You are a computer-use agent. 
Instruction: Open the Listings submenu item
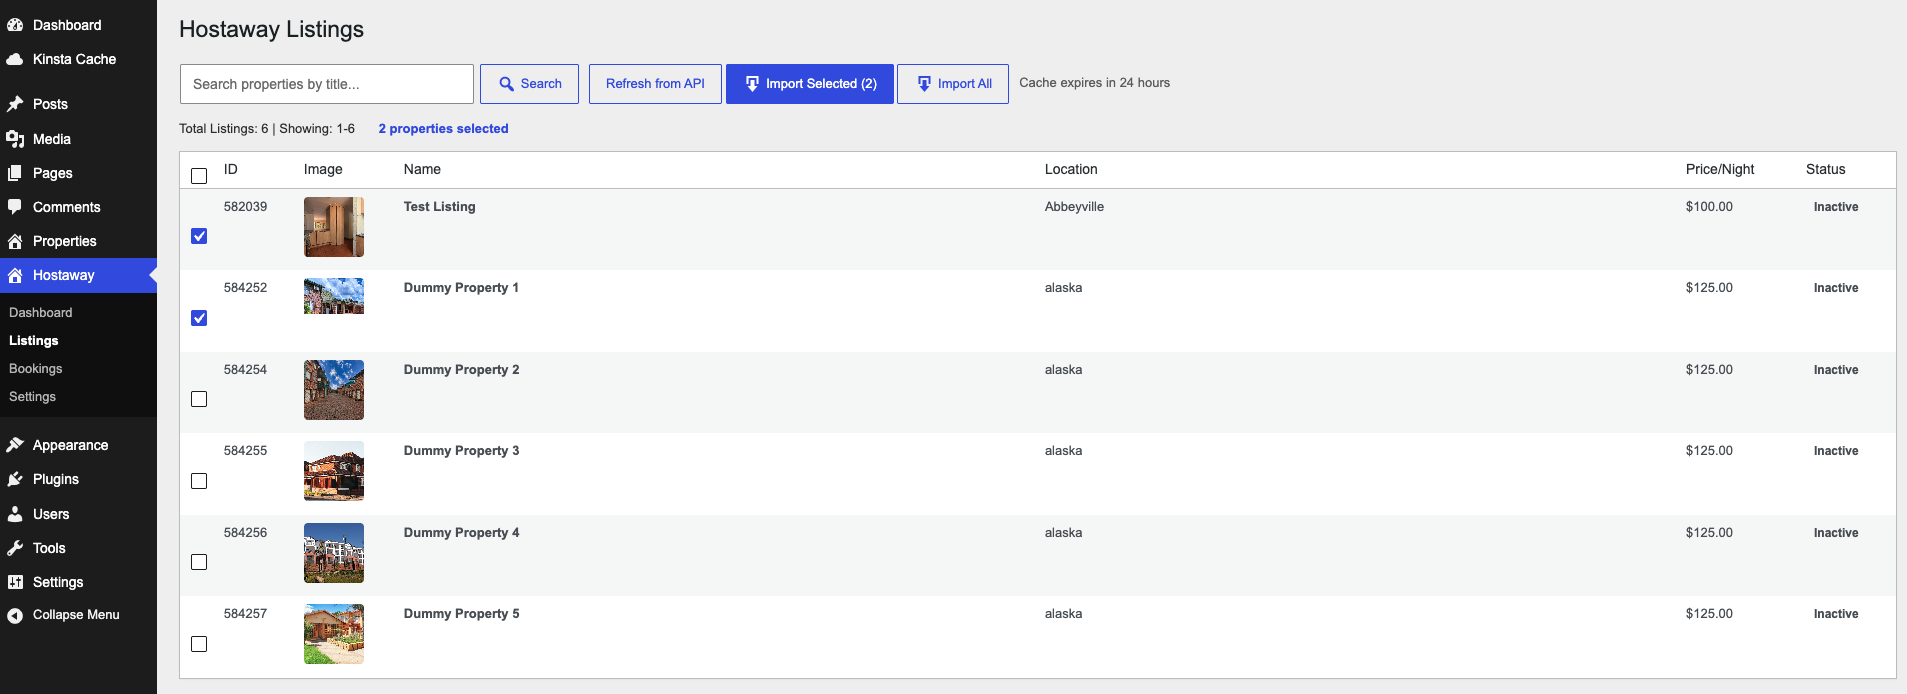point(34,341)
